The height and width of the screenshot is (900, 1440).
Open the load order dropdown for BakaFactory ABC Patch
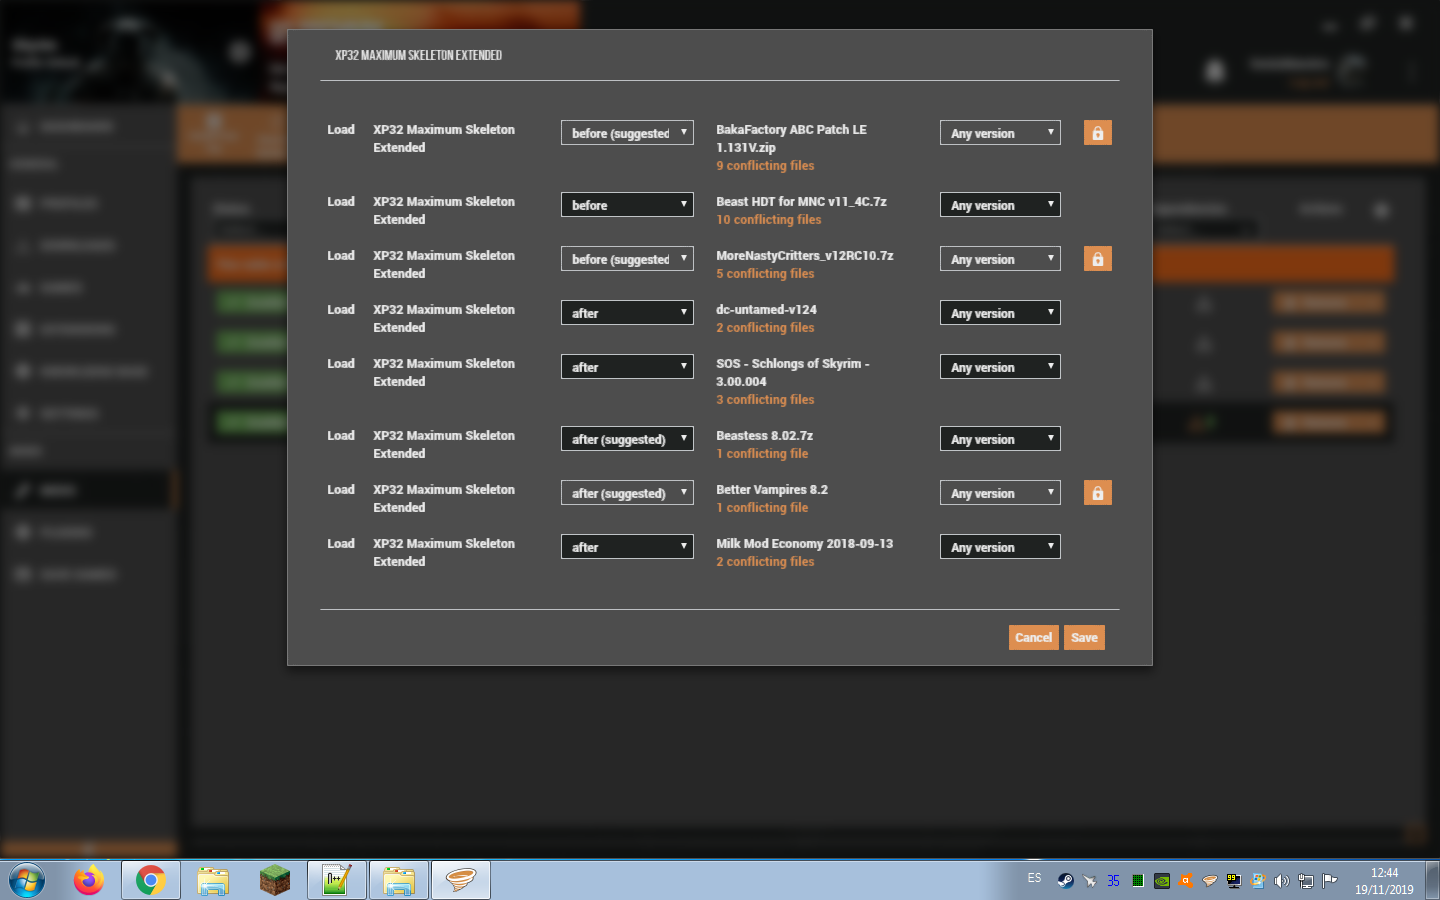(x=627, y=133)
